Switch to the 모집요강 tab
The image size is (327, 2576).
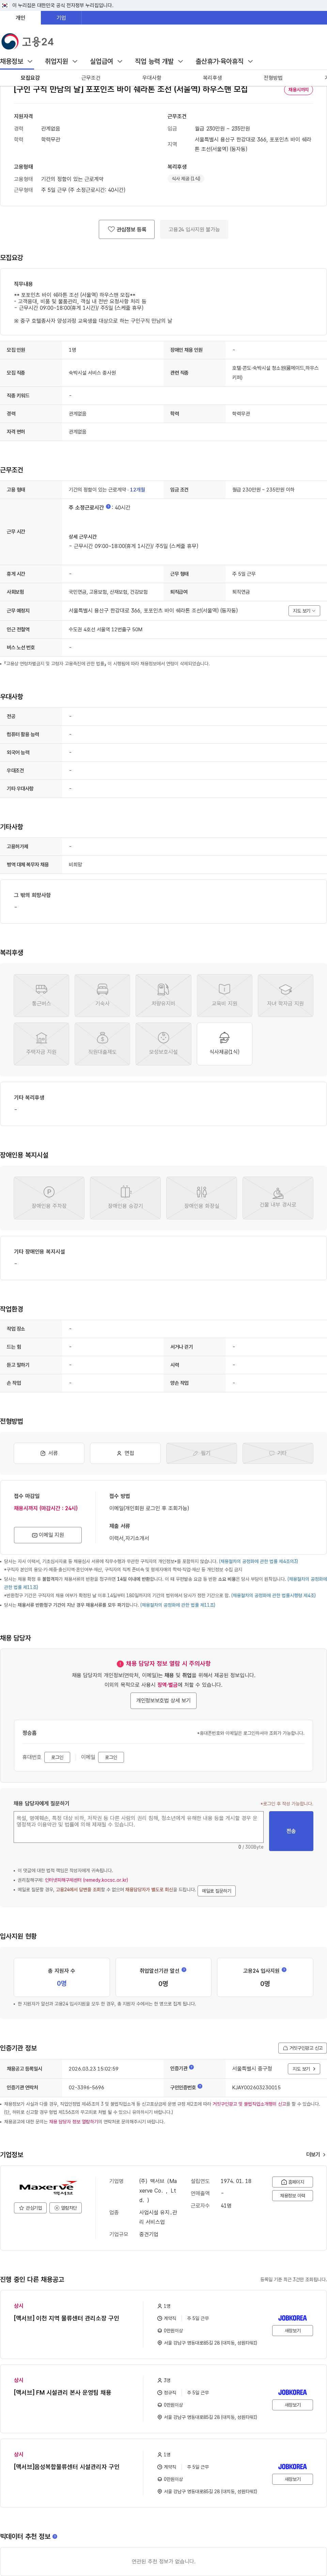click(x=30, y=78)
